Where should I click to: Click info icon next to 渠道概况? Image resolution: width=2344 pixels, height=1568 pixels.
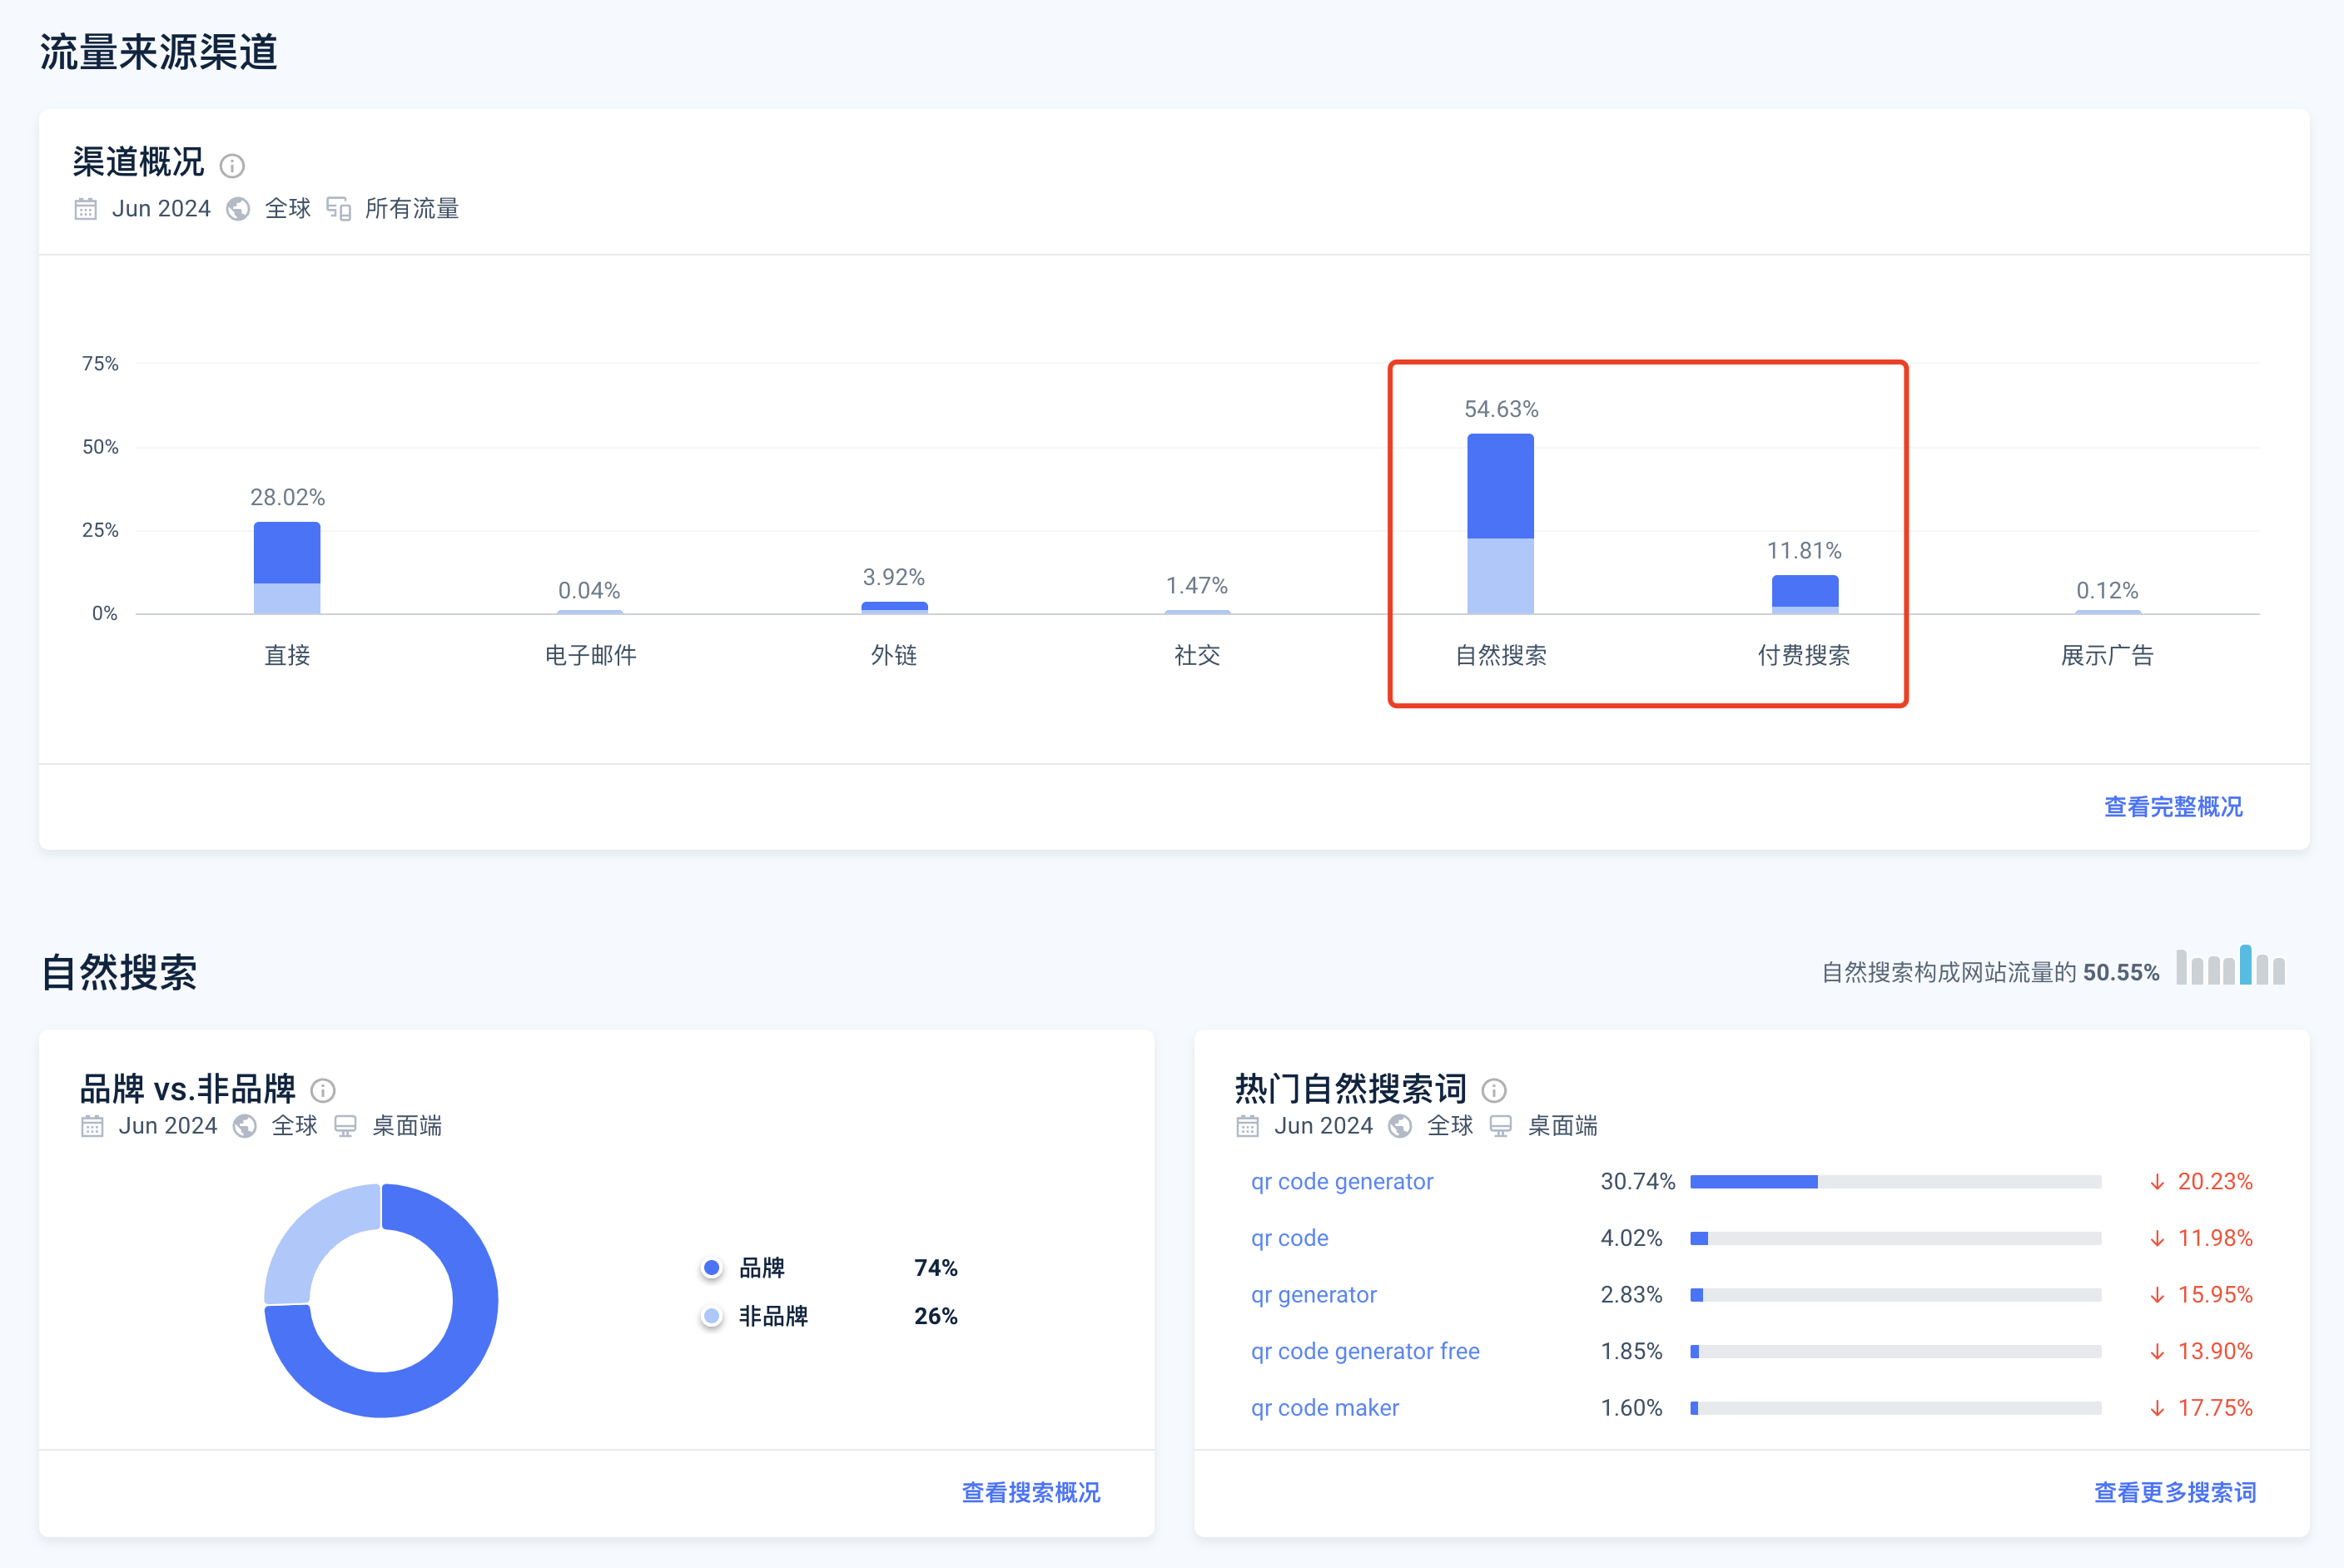click(232, 165)
